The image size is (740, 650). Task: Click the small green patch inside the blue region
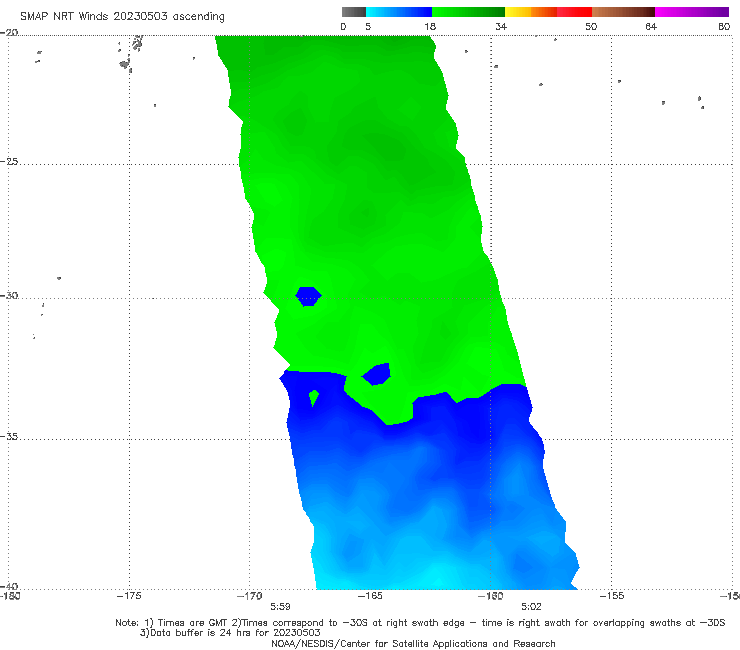(314, 397)
